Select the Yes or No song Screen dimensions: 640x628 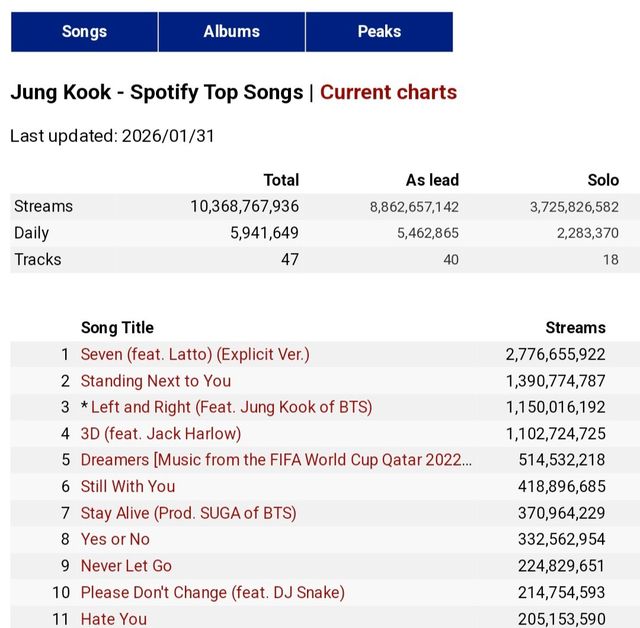(115, 540)
